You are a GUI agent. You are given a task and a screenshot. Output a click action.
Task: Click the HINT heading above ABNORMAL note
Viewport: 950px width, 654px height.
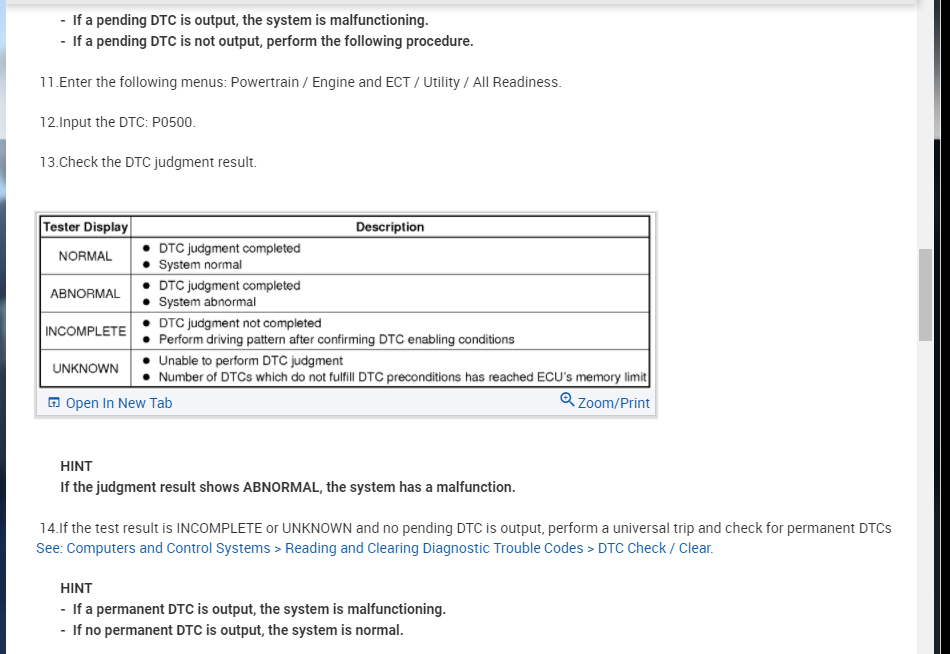click(x=76, y=466)
